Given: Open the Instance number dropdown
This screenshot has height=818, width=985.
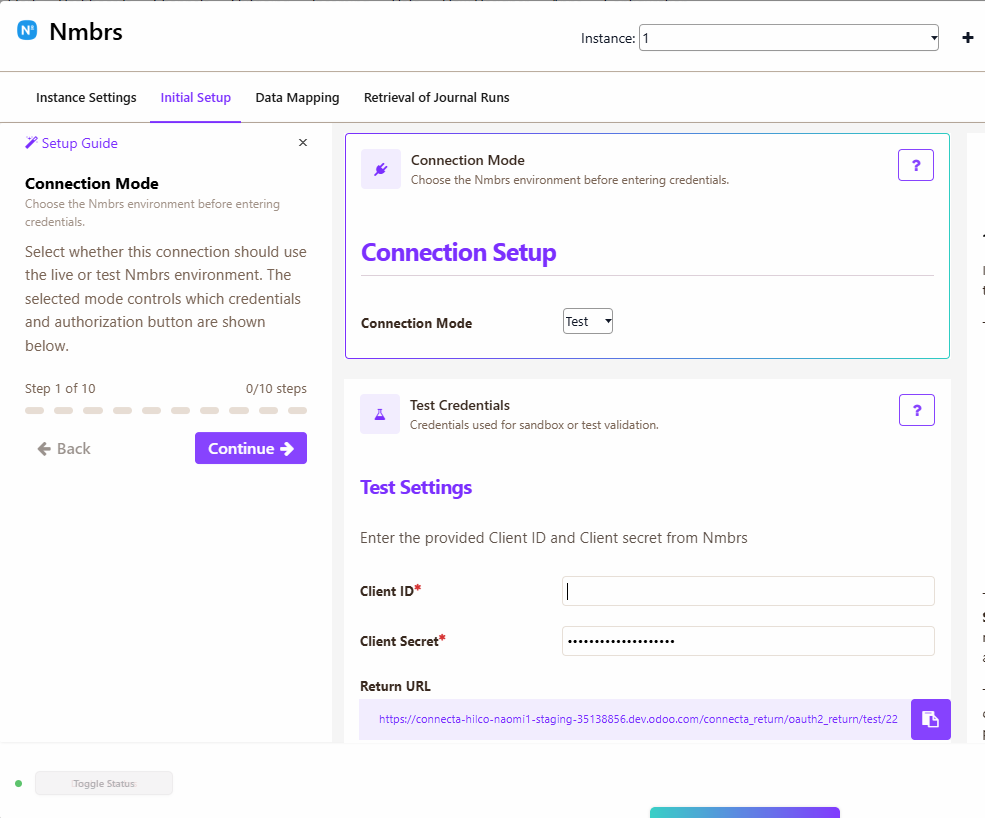Looking at the screenshot, I should (788, 38).
